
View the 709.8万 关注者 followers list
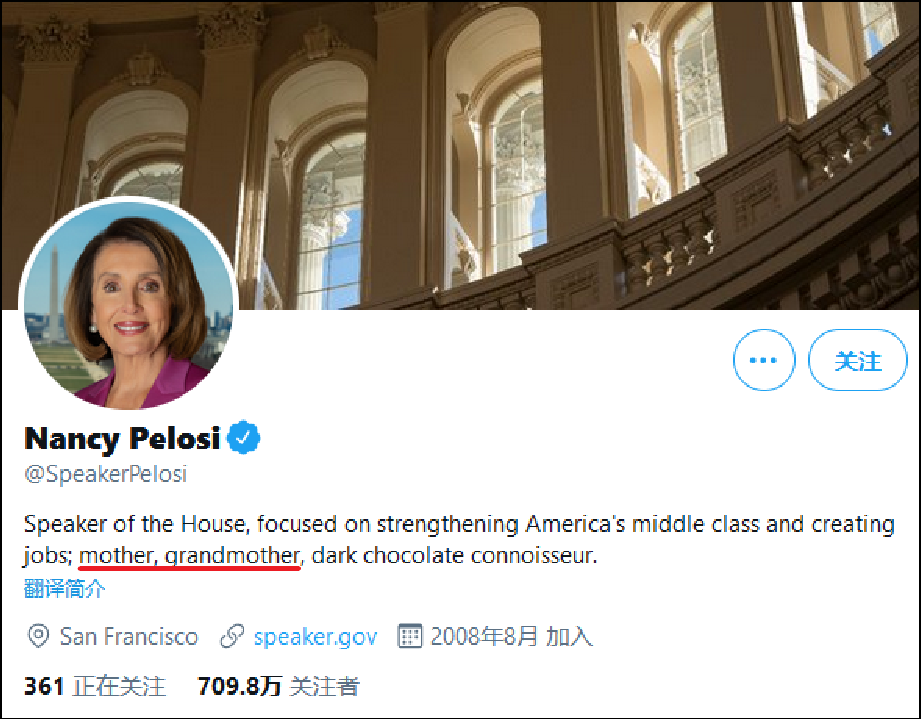(278, 686)
